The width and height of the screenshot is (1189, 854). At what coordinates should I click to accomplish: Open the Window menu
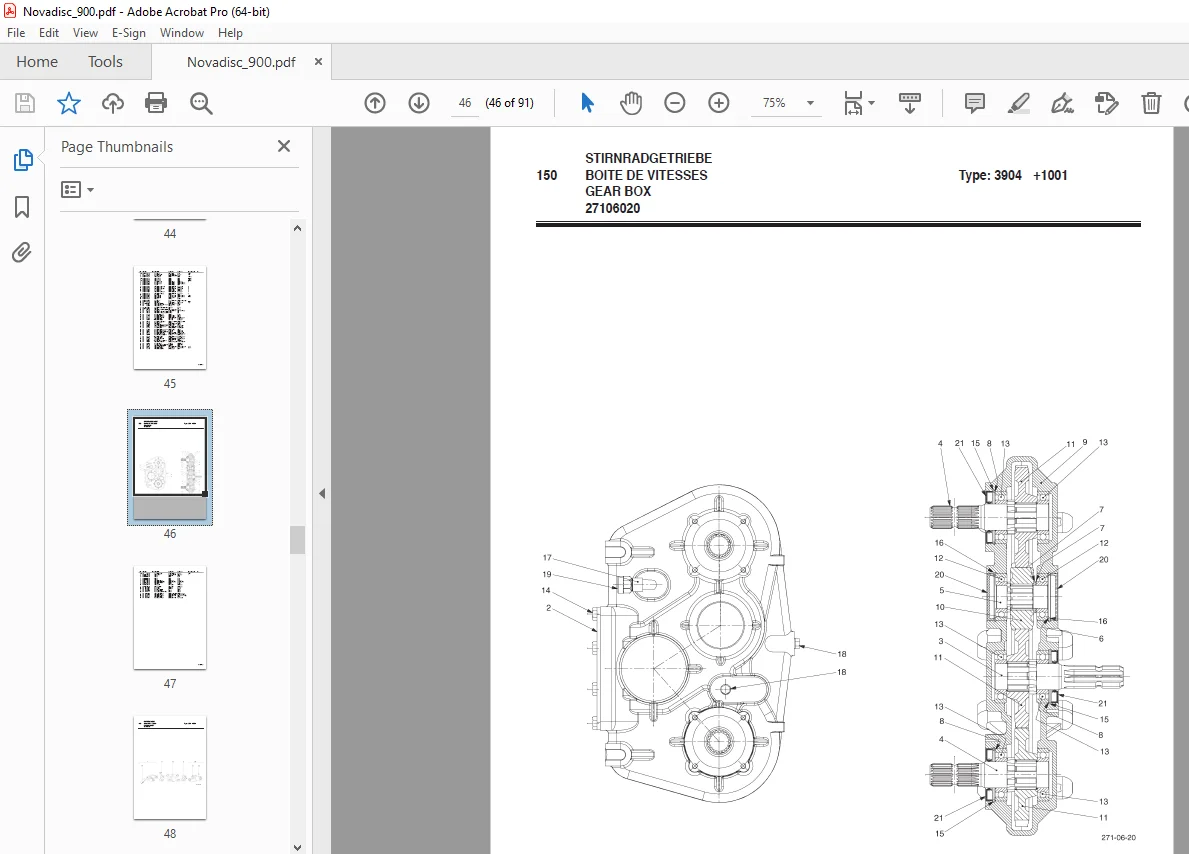181,33
